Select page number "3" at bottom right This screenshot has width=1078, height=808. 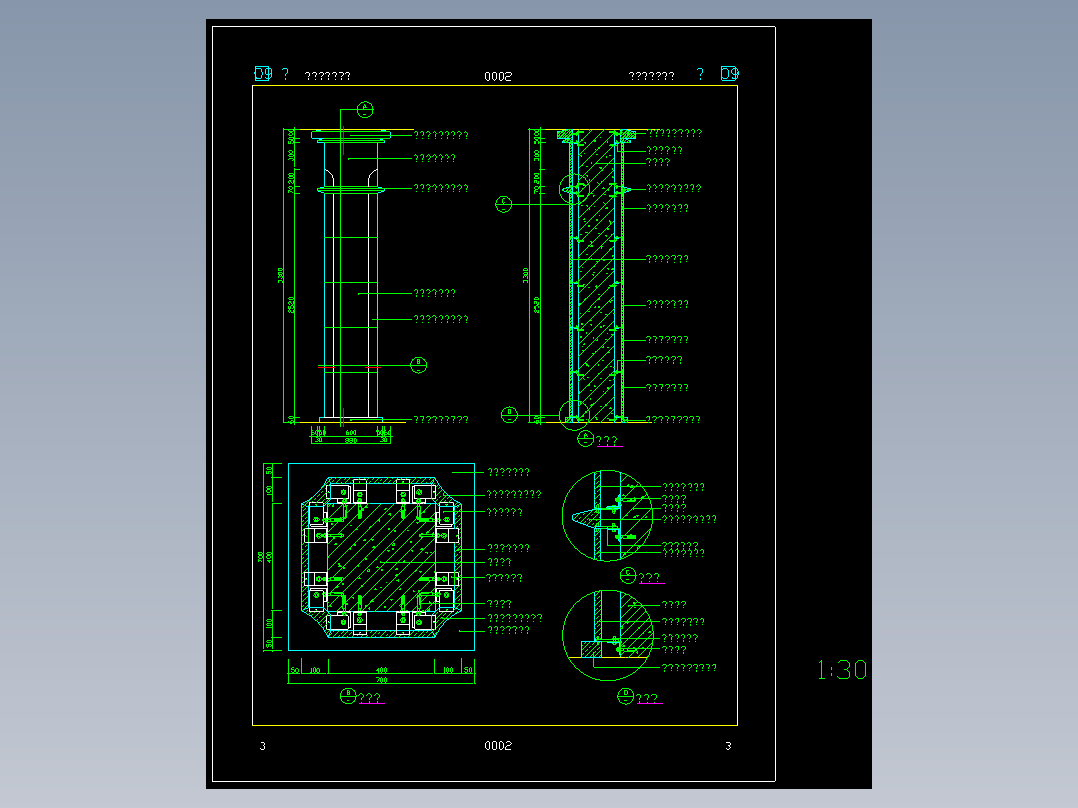tap(728, 746)
